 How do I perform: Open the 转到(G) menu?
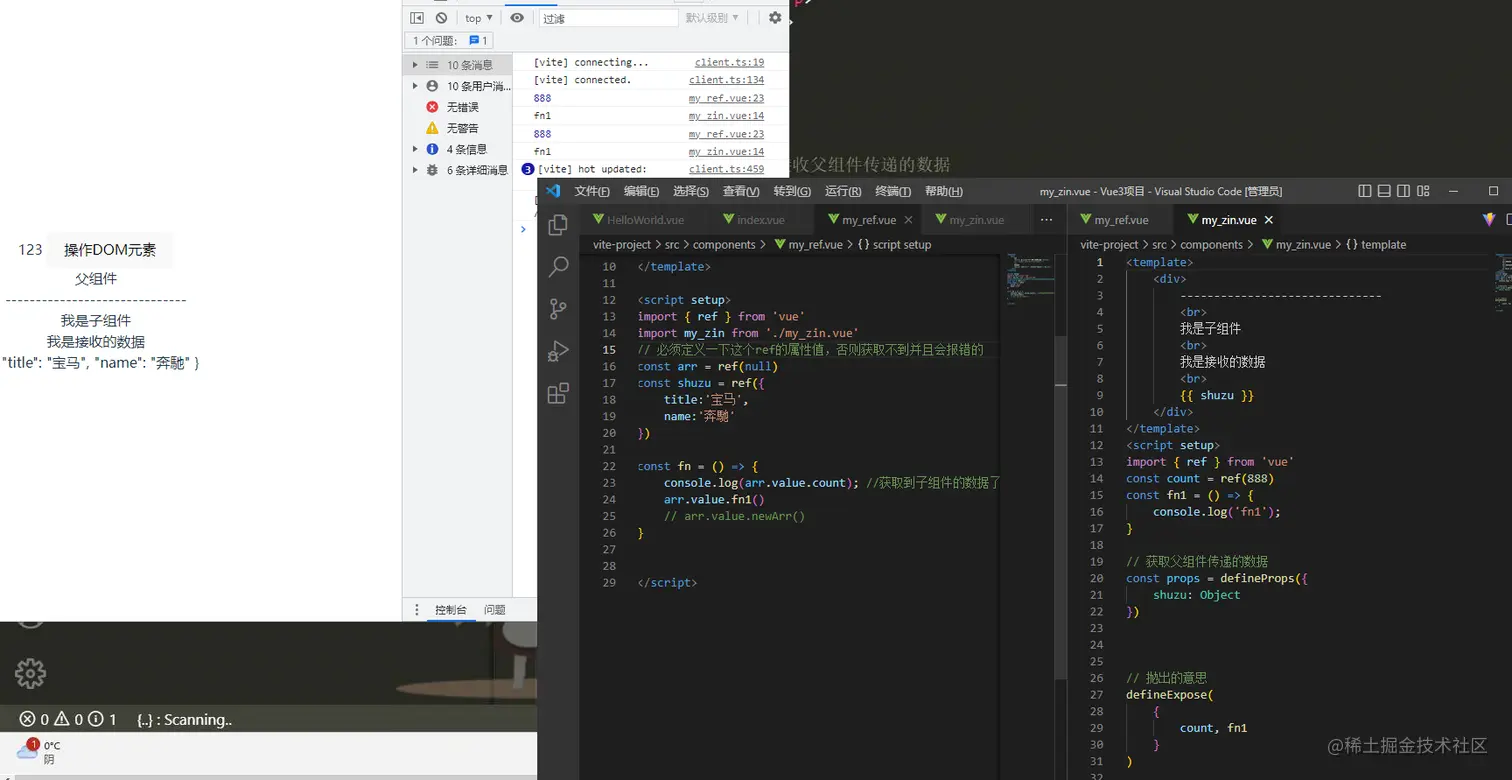pyautogui.click(x=792, y=191)
